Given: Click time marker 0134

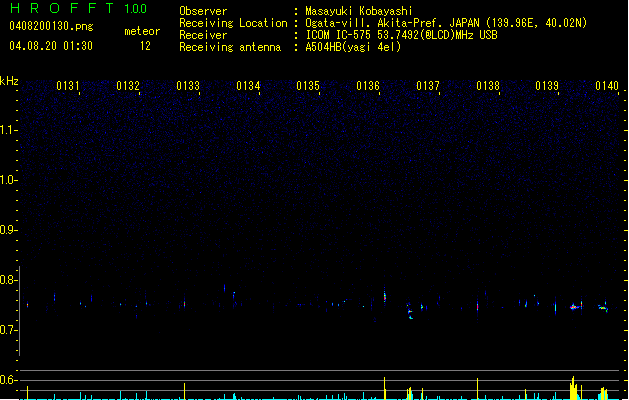Looking at the screenshot, I should click(248, 86).
